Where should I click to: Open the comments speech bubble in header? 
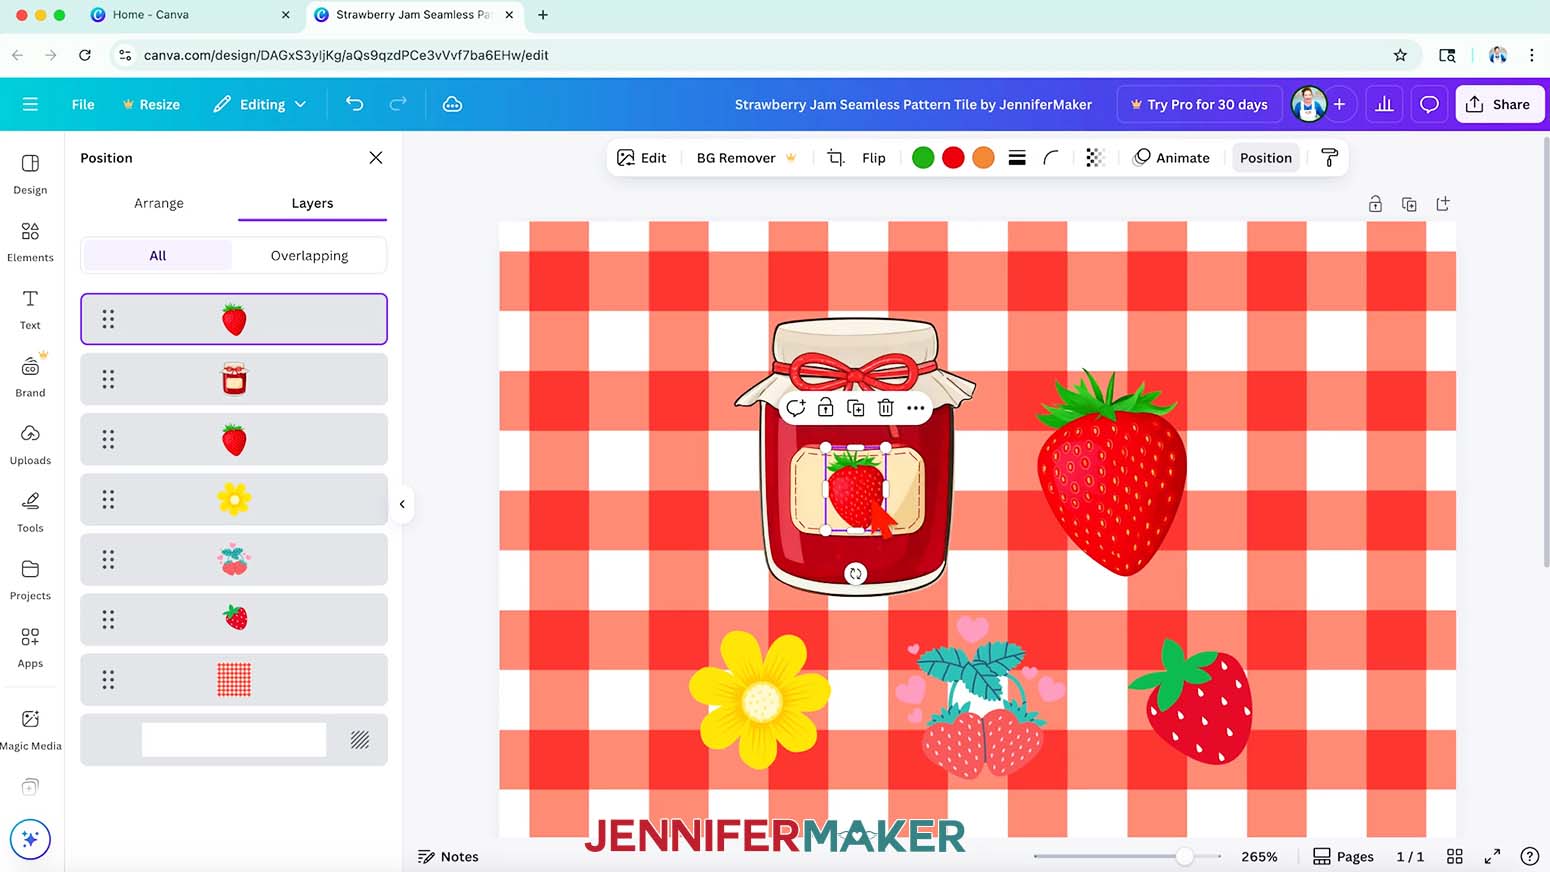(1429, 104)
